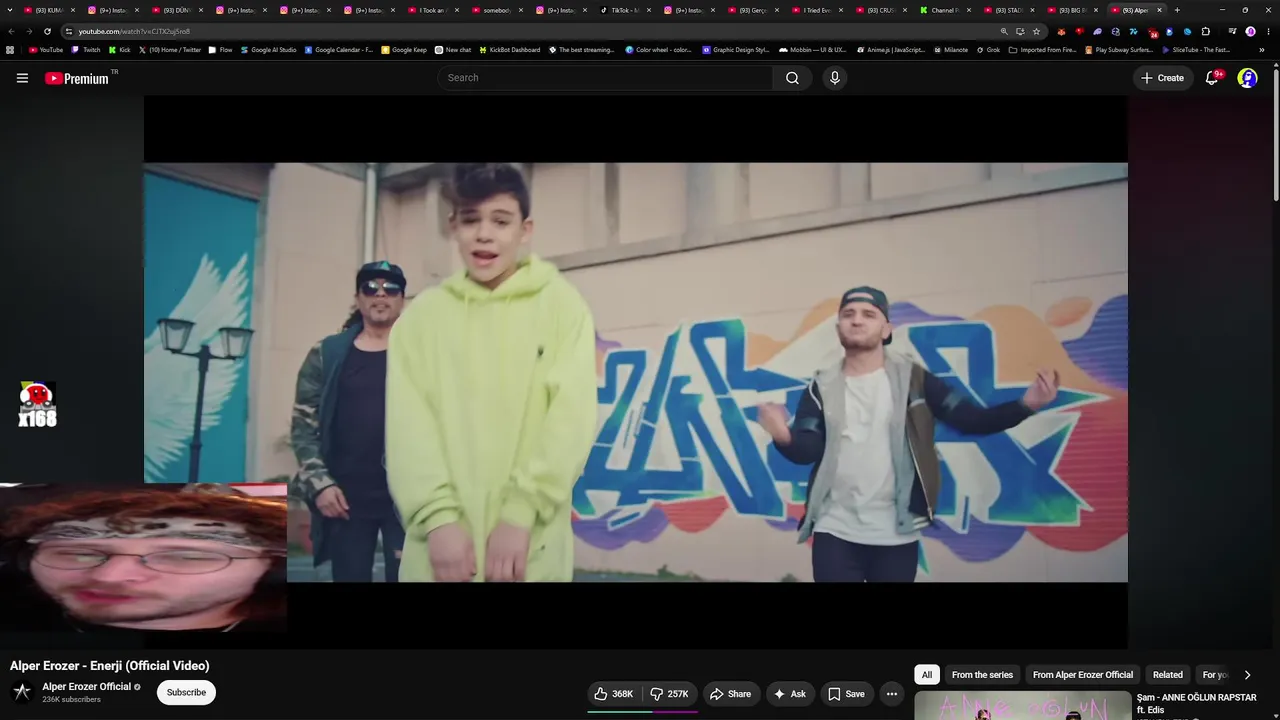This screenshot has height=720, width=1280.
Task: Open the YouTube account avatar menu
Action: [x=1247, y=78]
